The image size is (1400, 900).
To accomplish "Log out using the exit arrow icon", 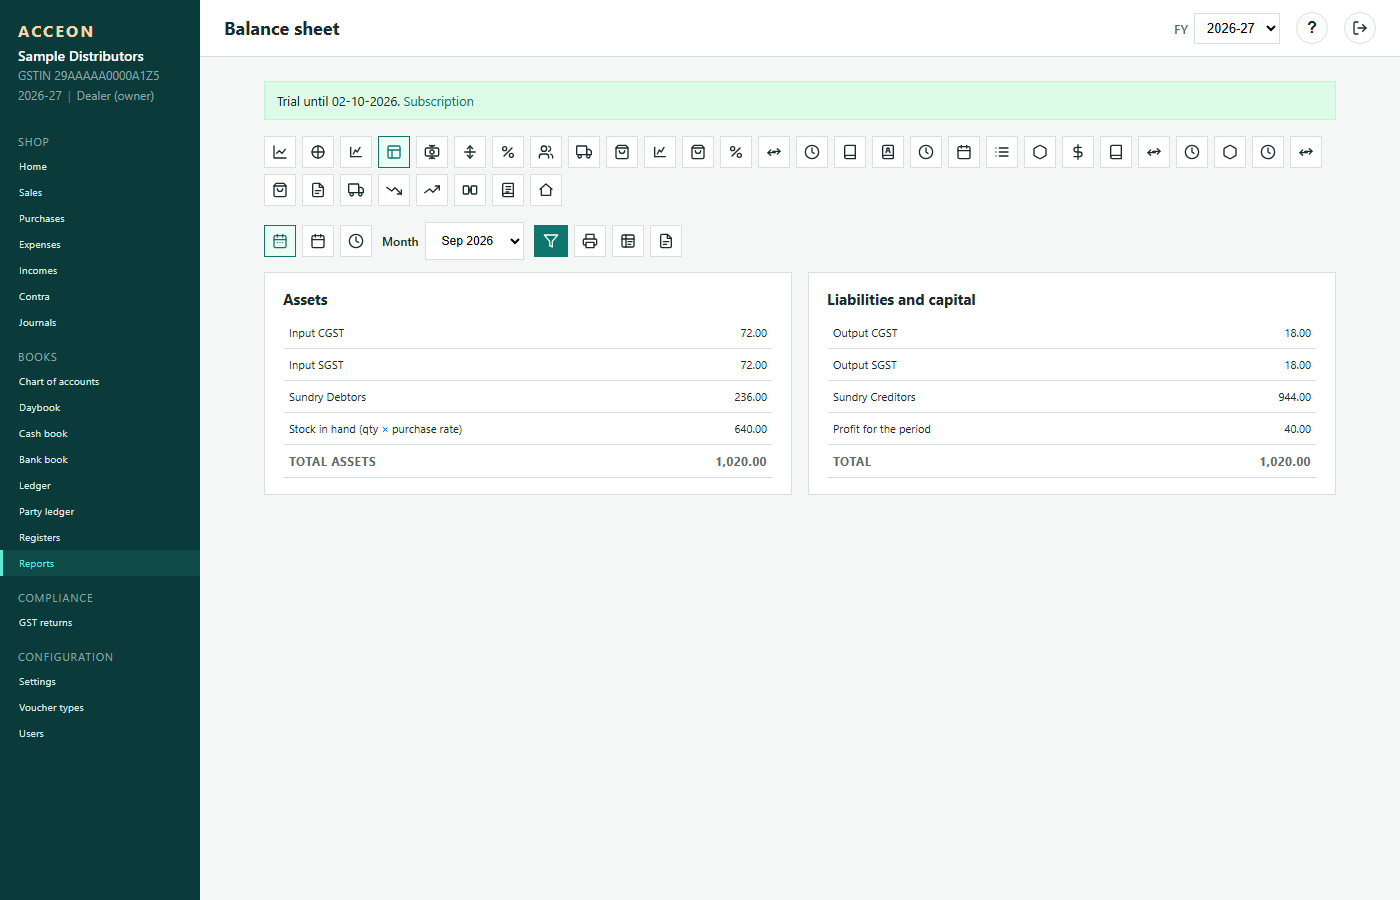I will tap(1360, 28).
